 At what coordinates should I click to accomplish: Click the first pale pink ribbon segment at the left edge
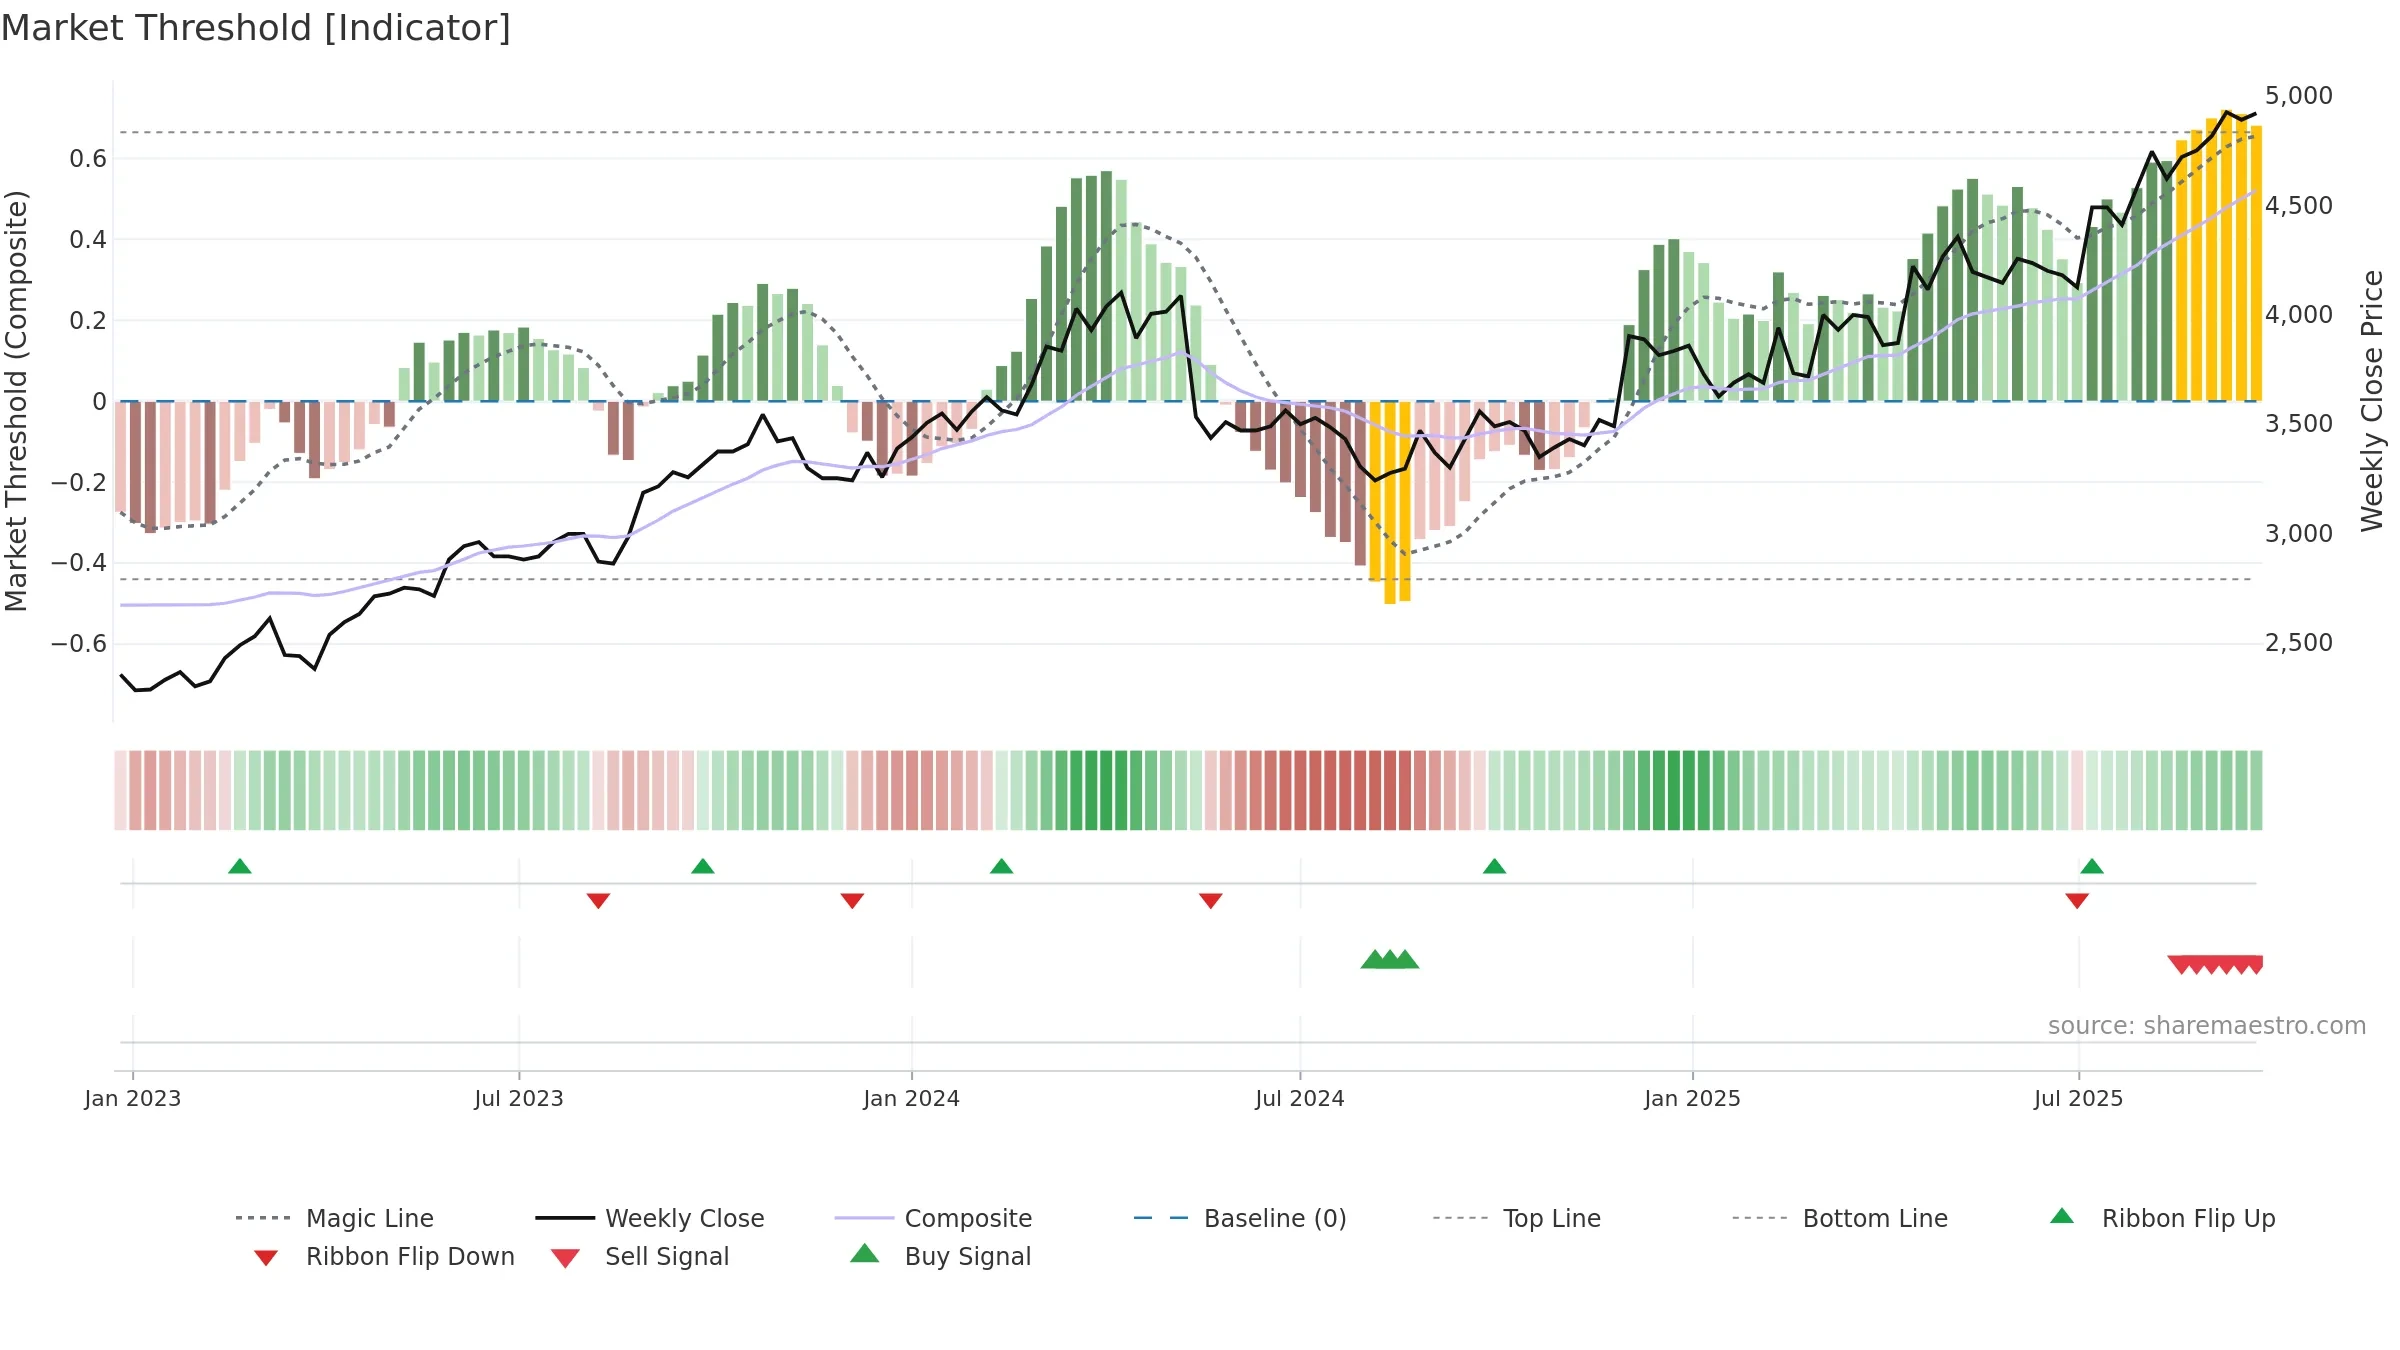(121, 790)
